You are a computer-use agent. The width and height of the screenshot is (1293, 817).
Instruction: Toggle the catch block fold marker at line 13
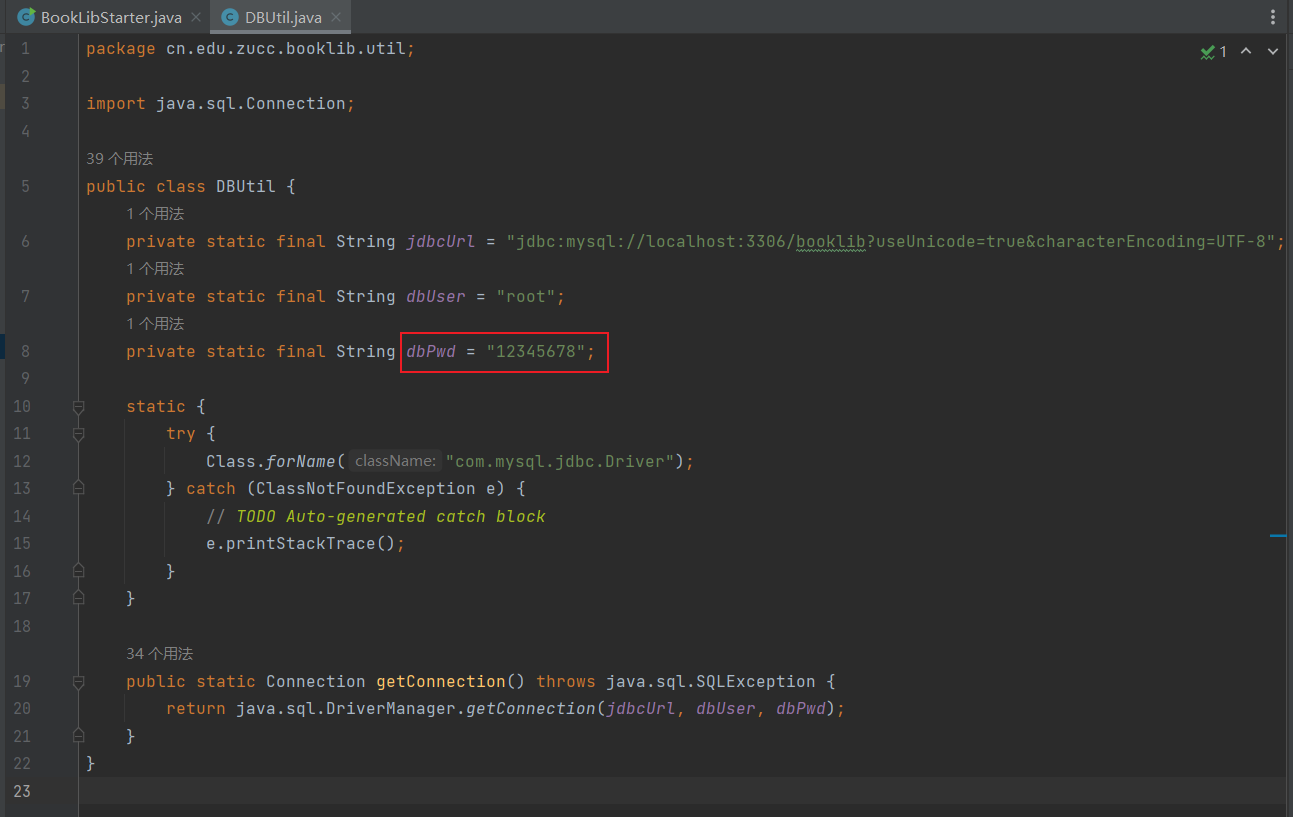pyautogui.click(x=78, y=489)
